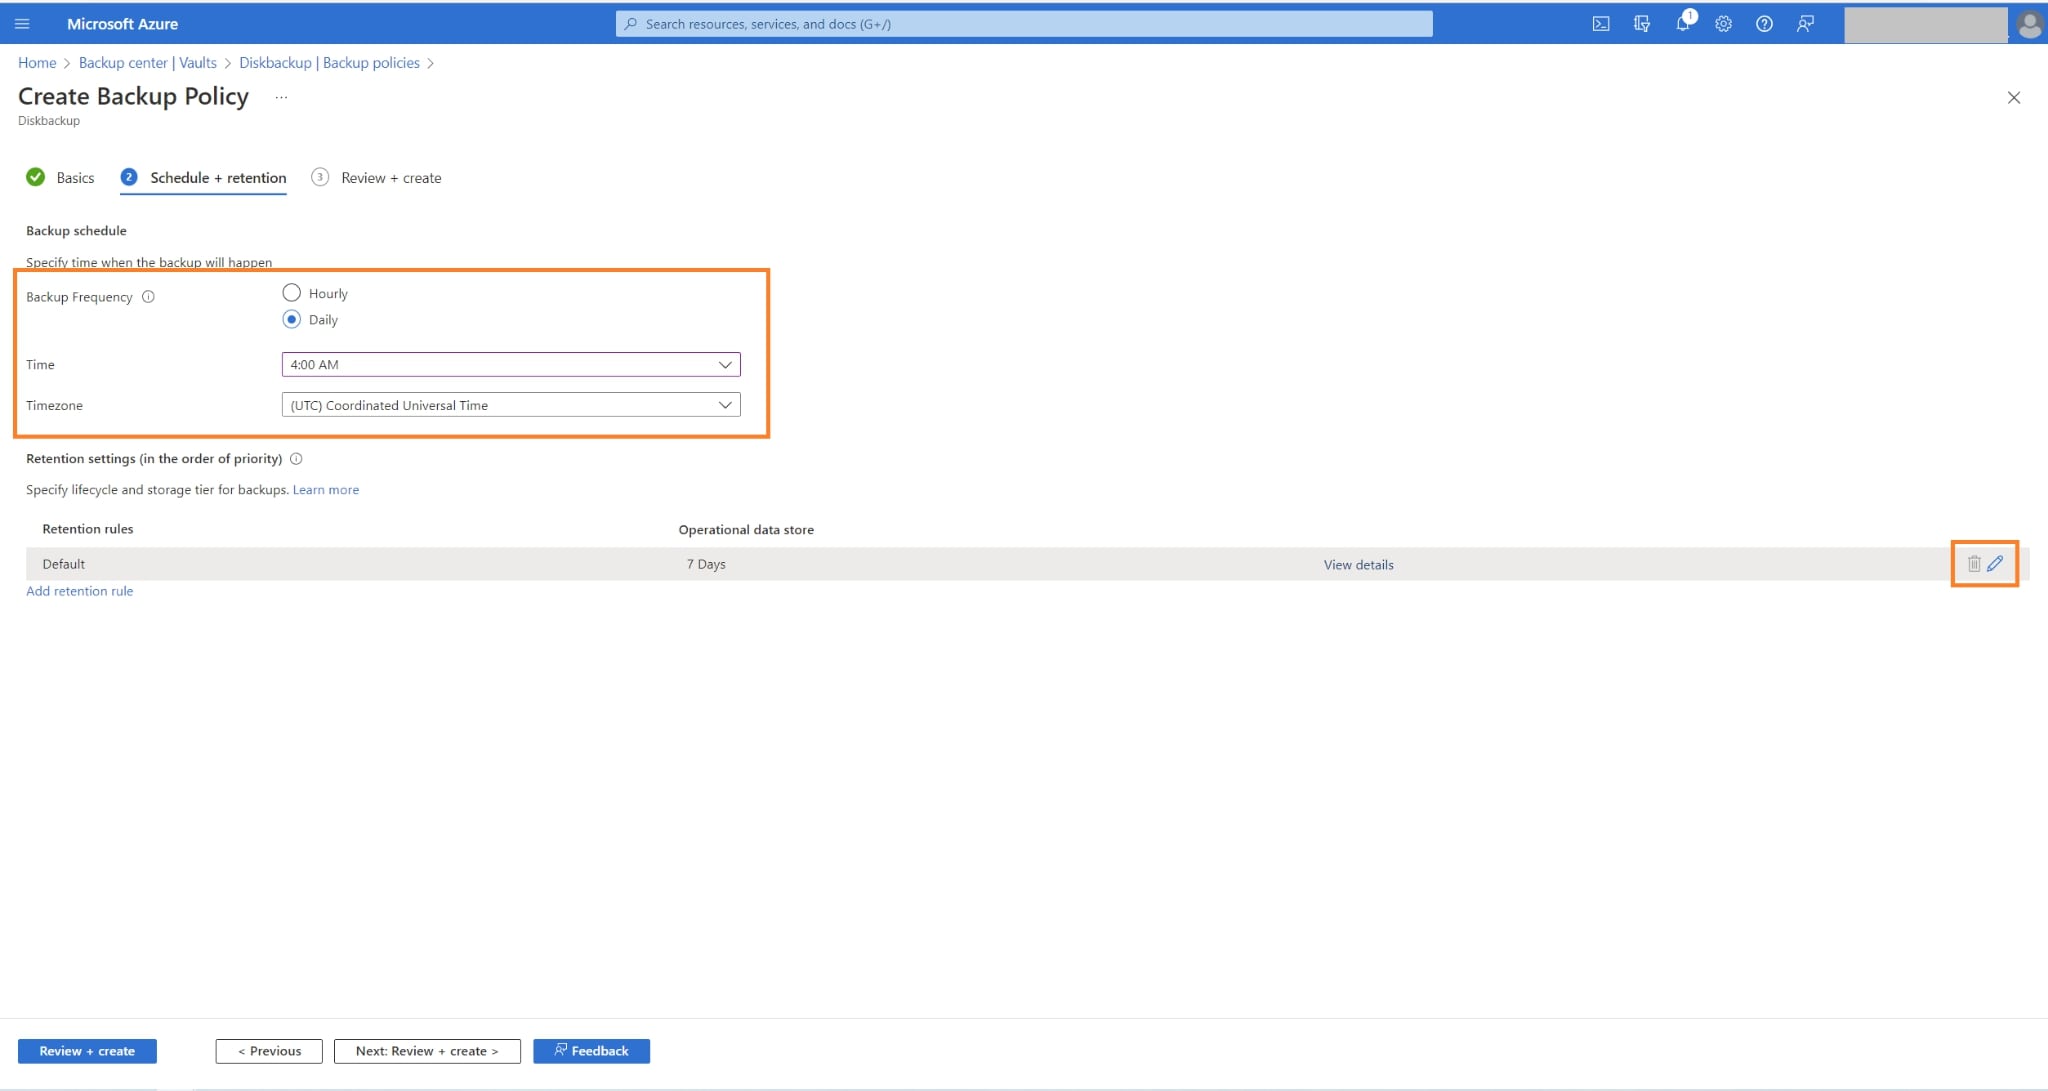2048x1091 pixels.
Task: Click the Retention rules column header
Action: pos(88,529)
